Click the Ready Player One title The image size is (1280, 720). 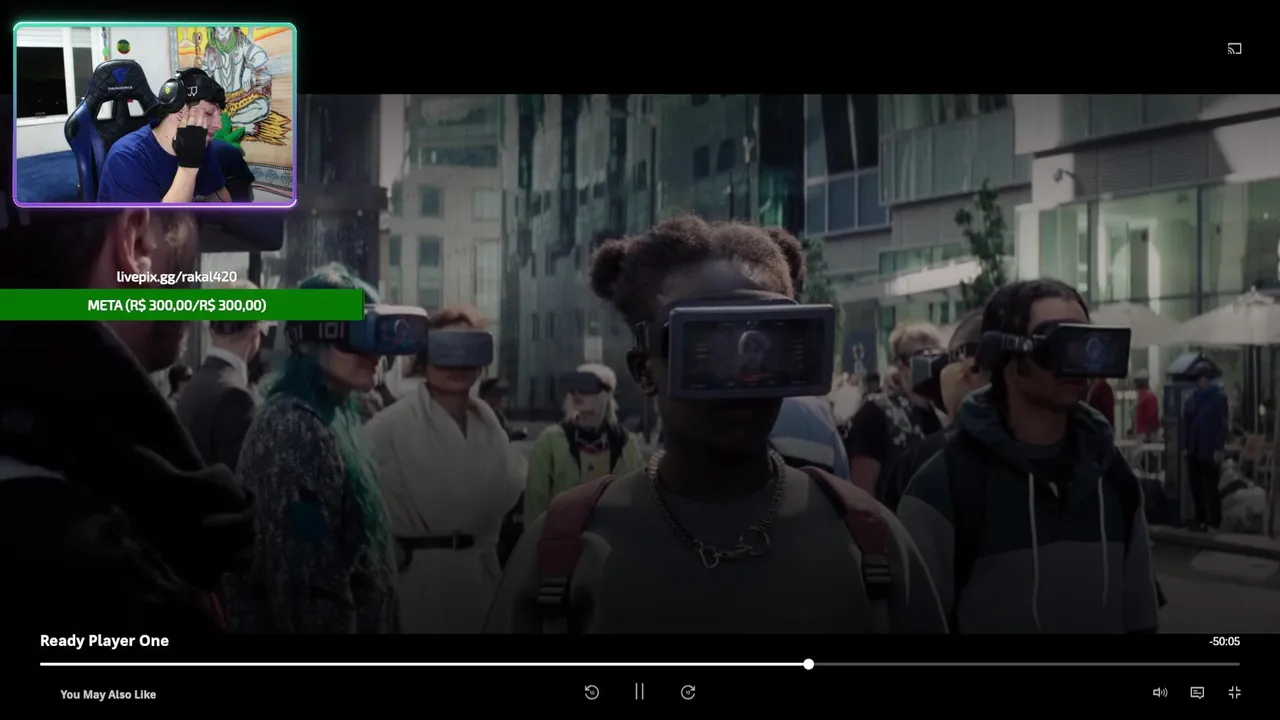104,641
